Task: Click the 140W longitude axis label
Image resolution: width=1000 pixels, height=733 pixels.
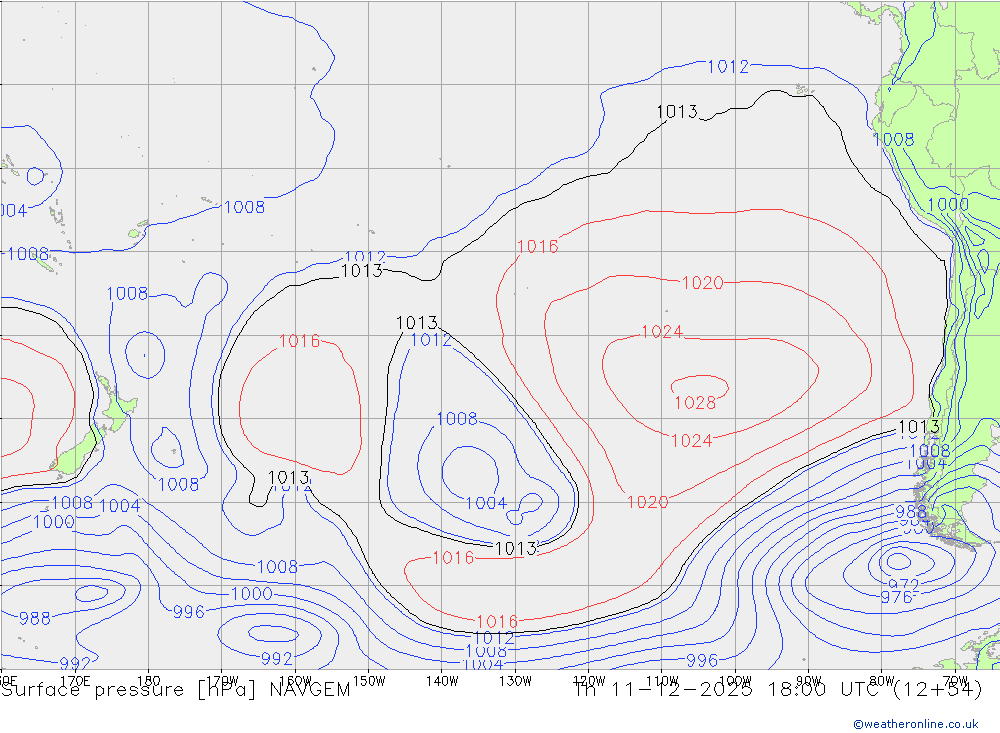Action: tap(442, 681)
